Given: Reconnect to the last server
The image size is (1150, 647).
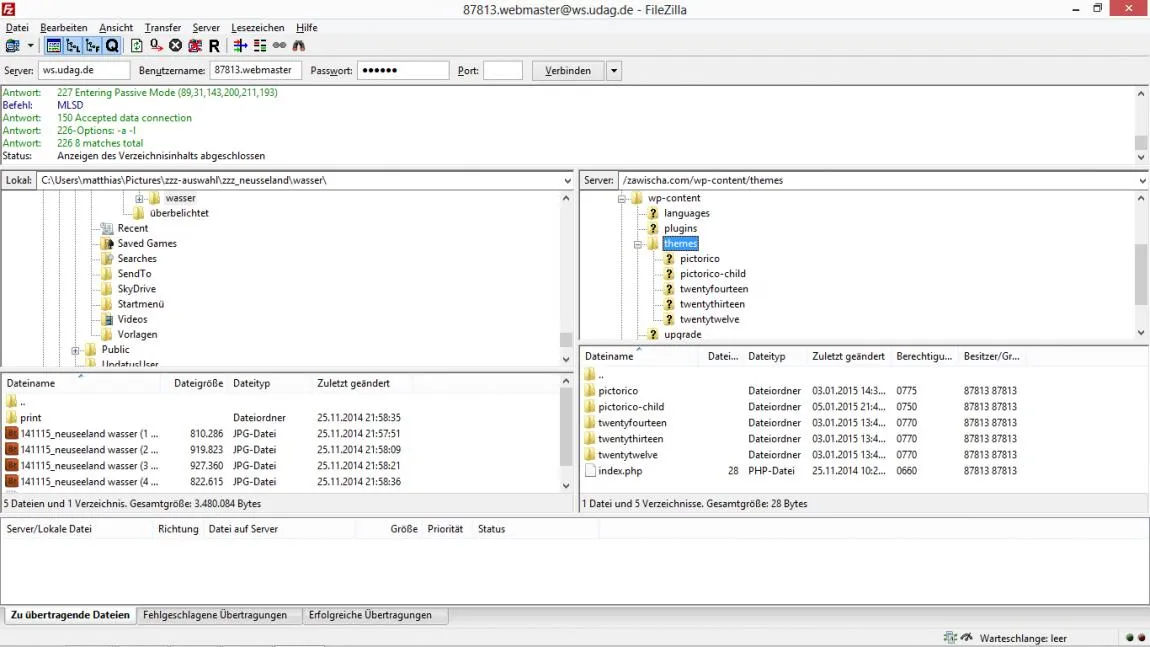Looking at the screenshot, I should click(x=214, y=45).
